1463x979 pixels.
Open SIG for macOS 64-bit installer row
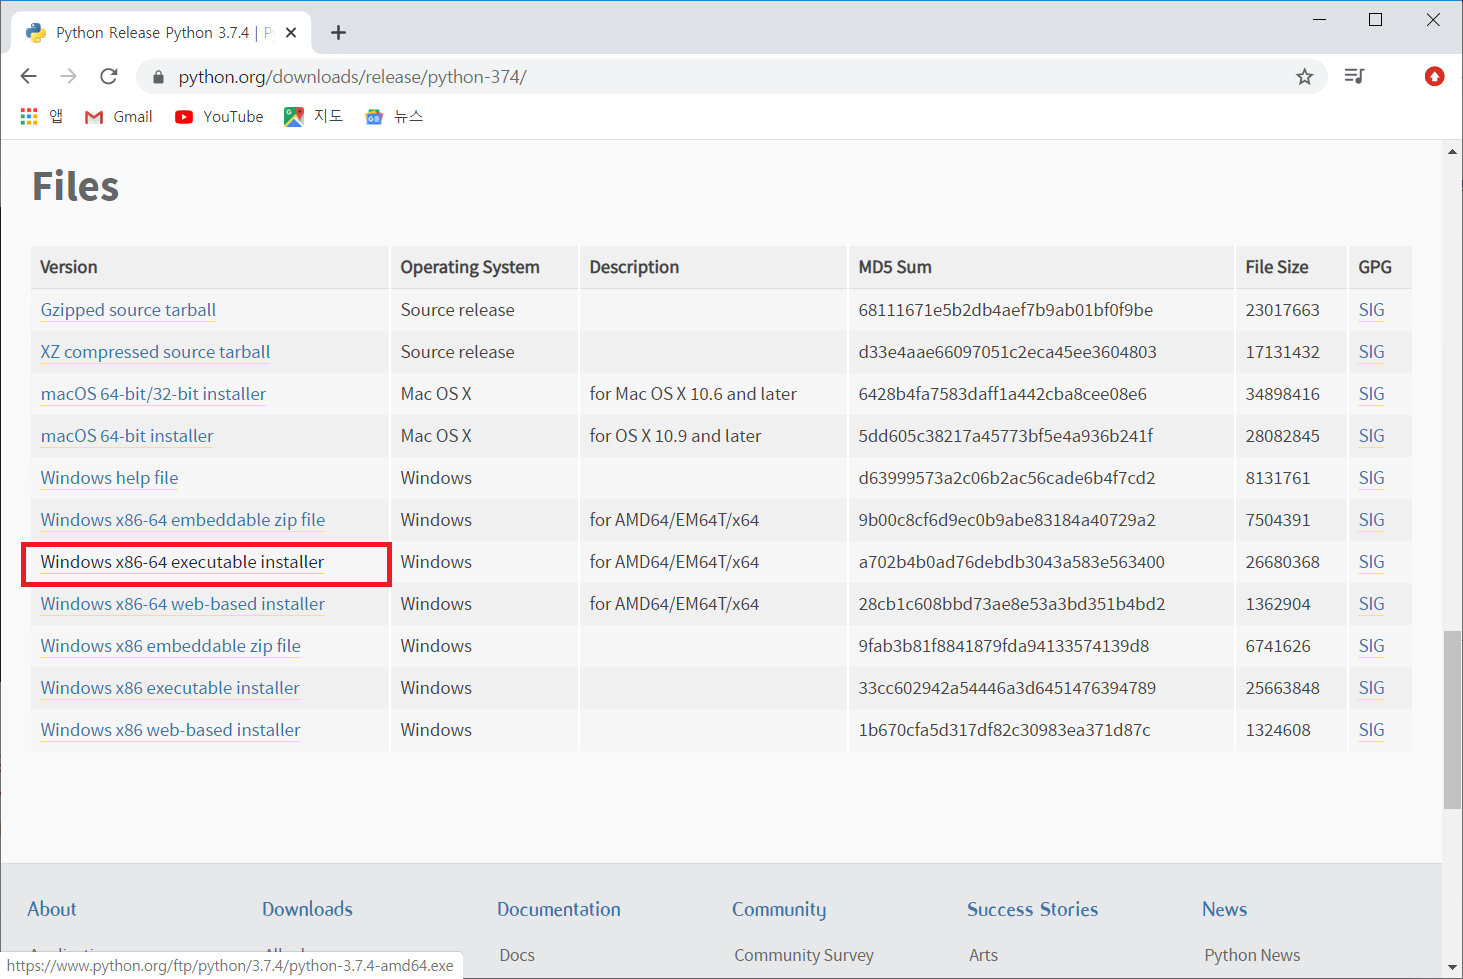pyautogui.click(x=1372, y=436)
